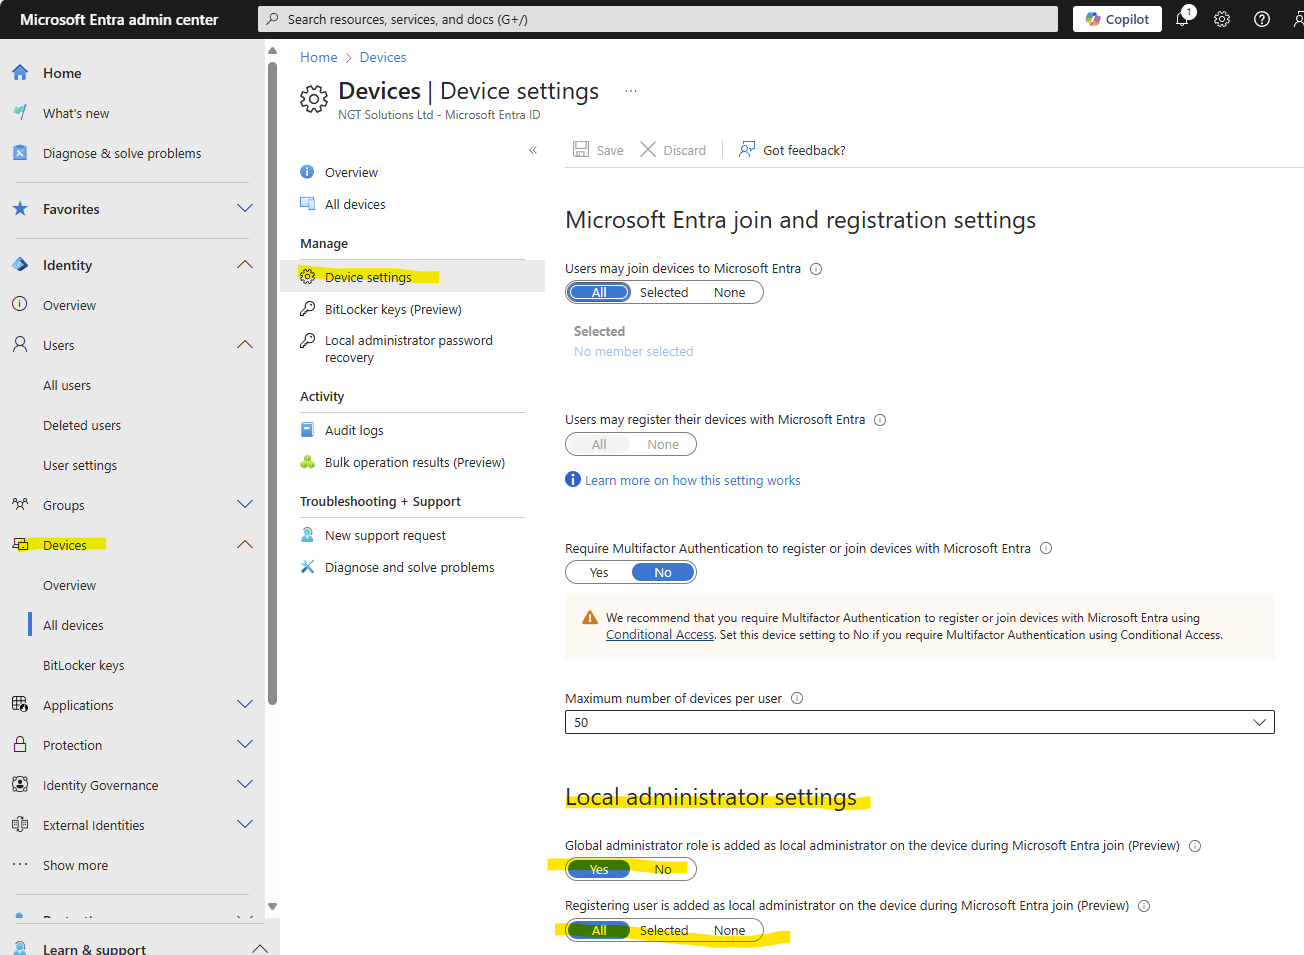Collapse the Identity section chevron

245,264
